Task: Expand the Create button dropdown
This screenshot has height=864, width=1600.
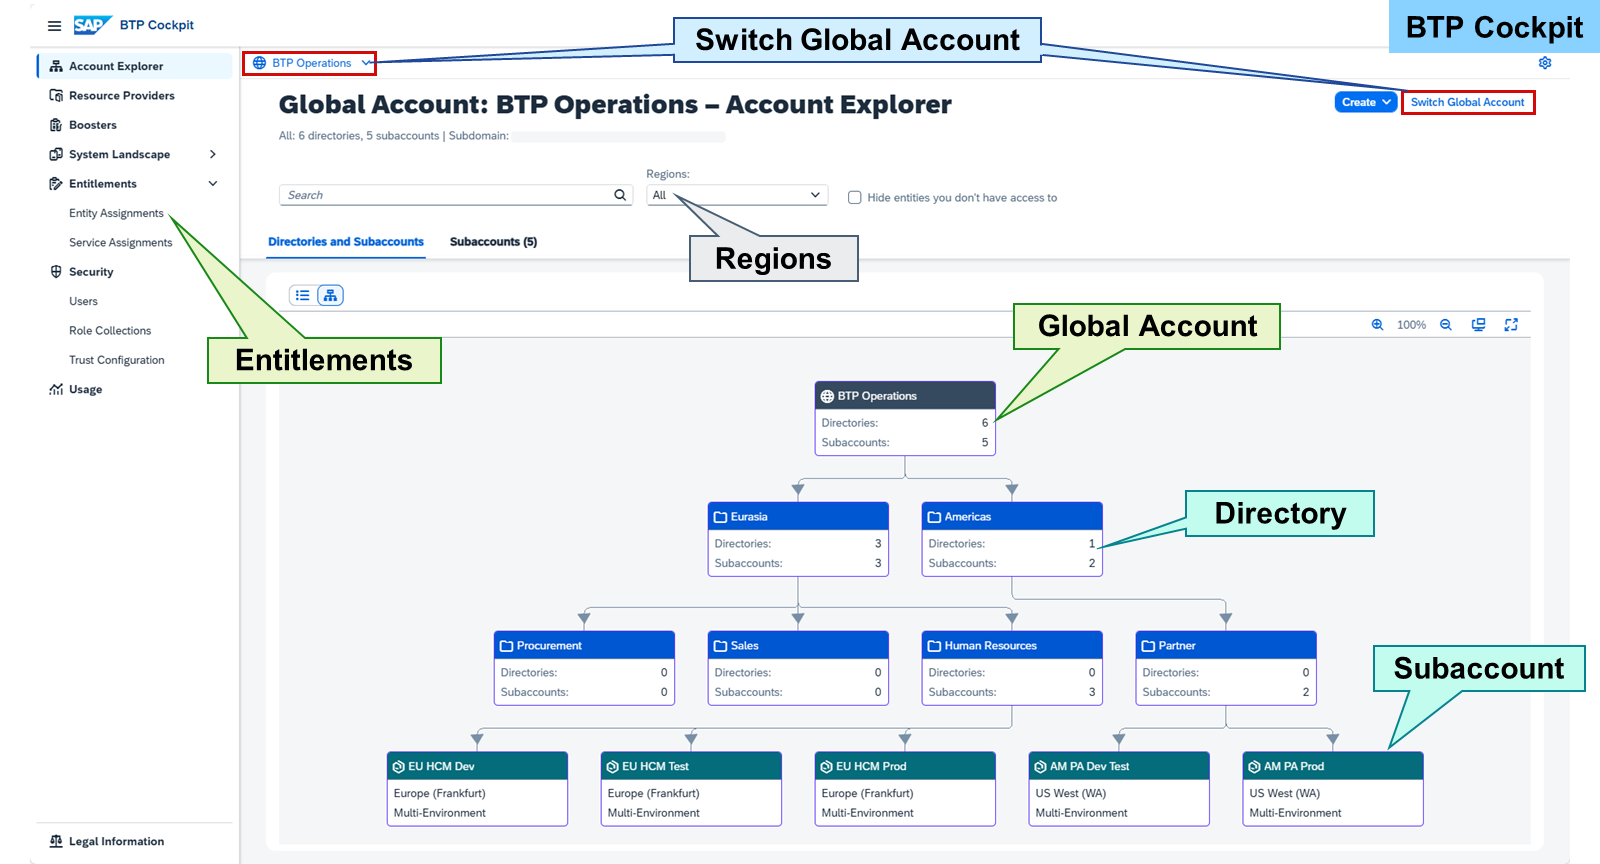Action: coord(1387,102)
